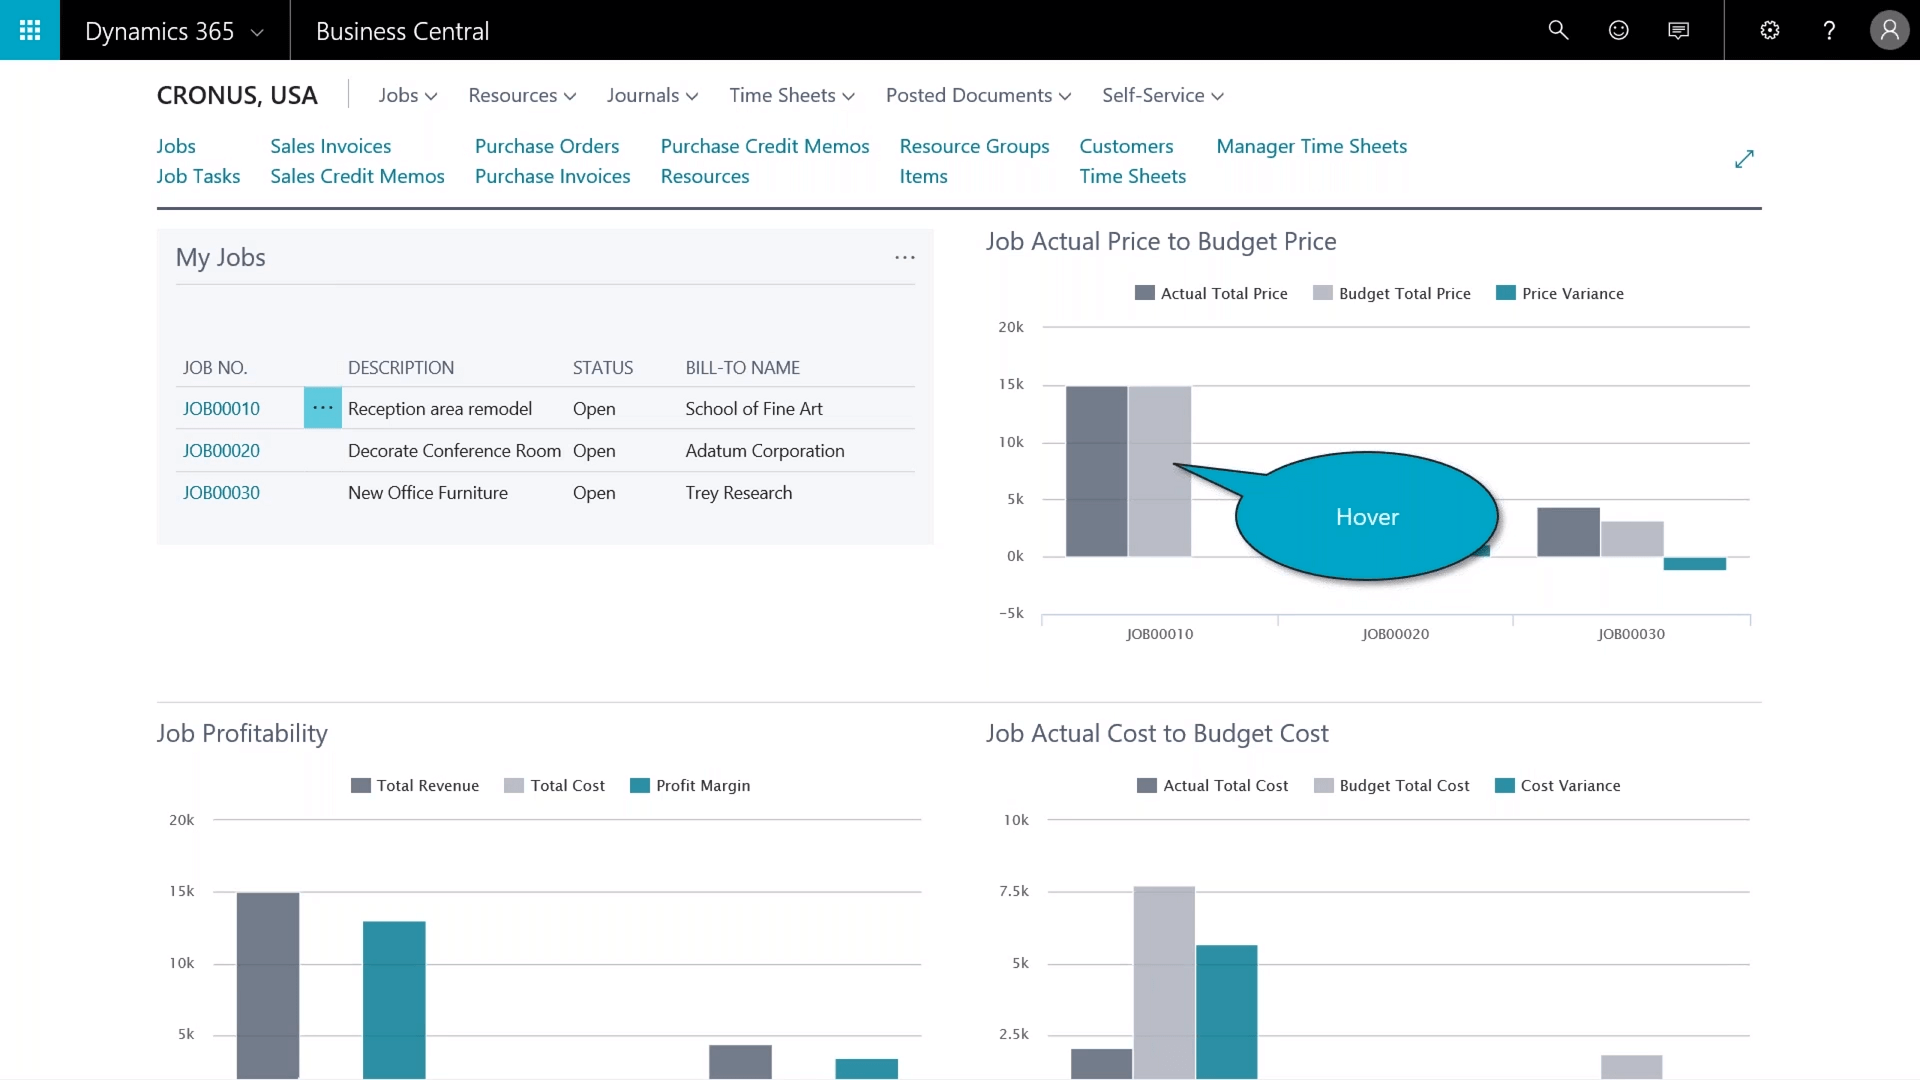The width and height of the screenshot is (1920, 1080).
Task: Open the Items link
Action: click(923, 176)
